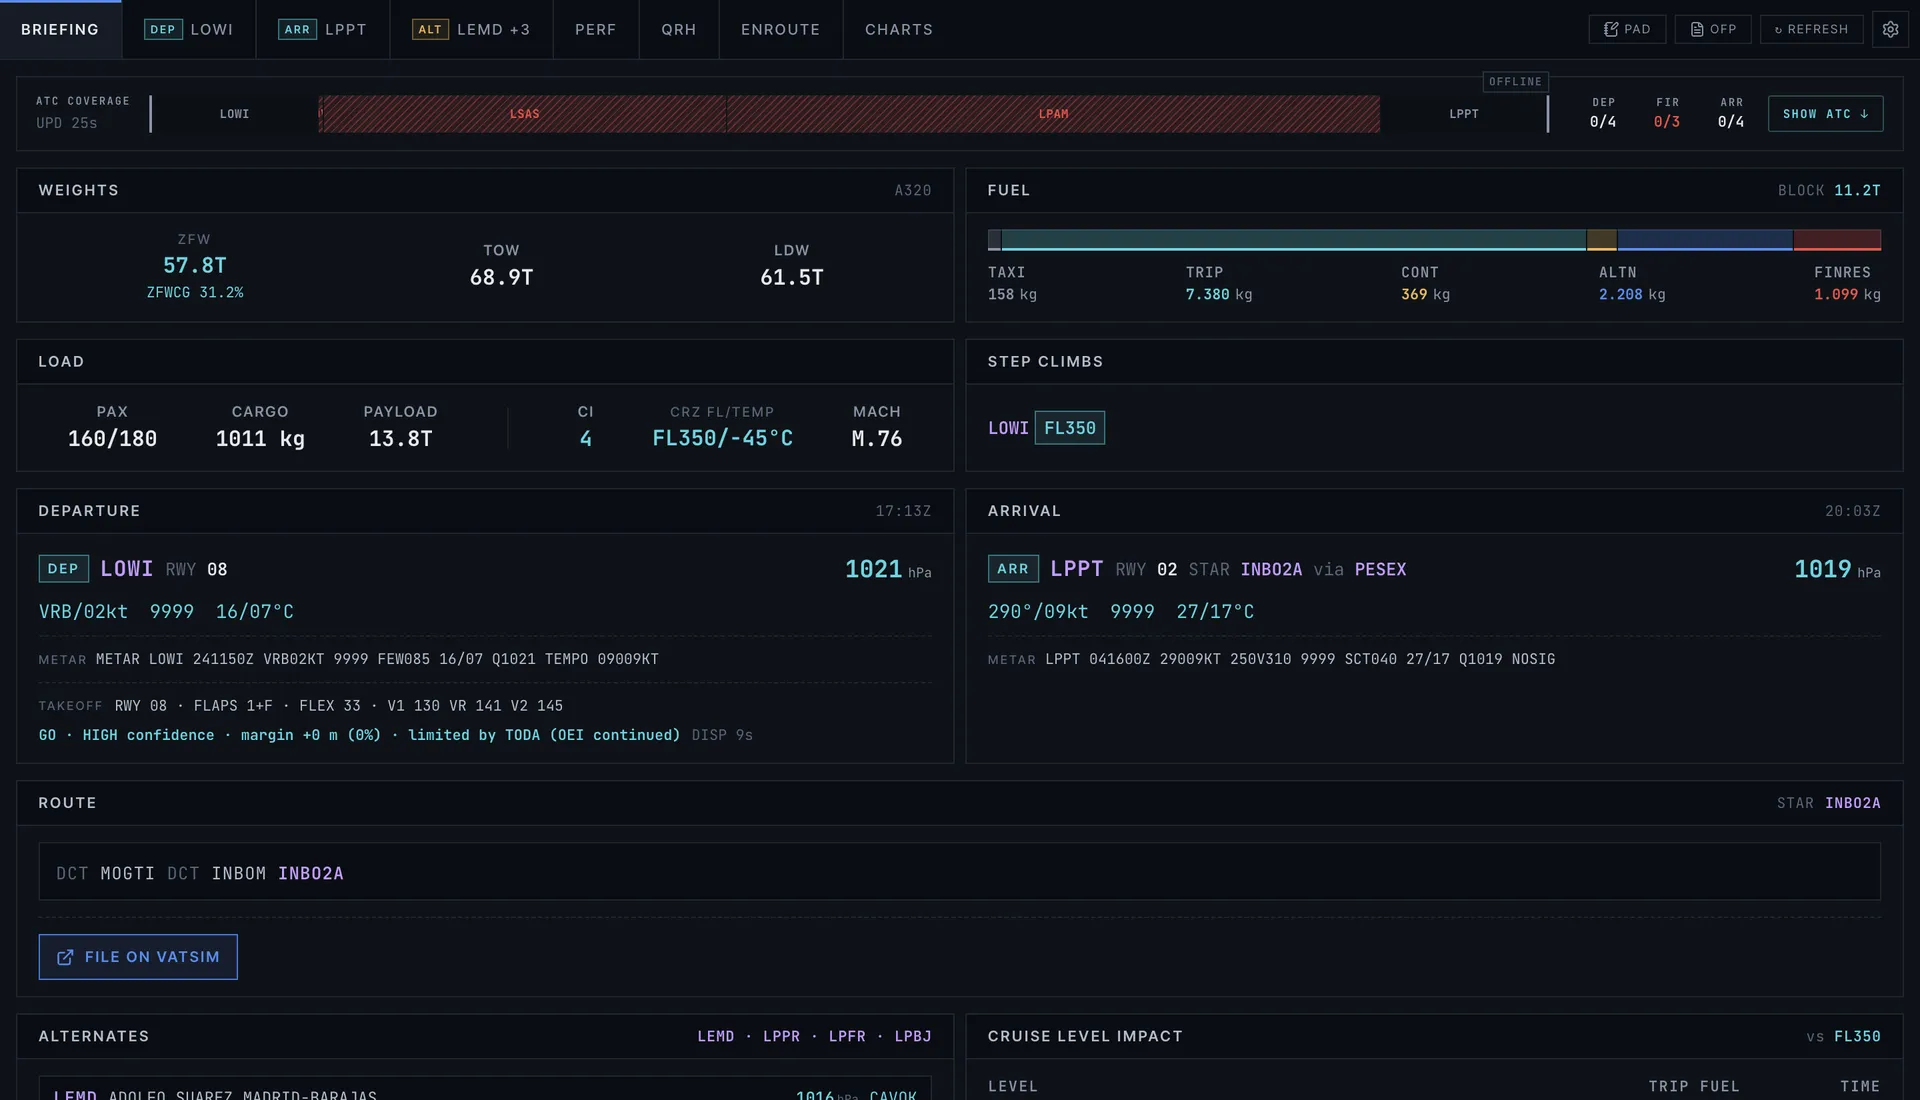This screenshot has width=1920, height=1100.
Task: Open the DEP LOWI tab
Action: 189,29
